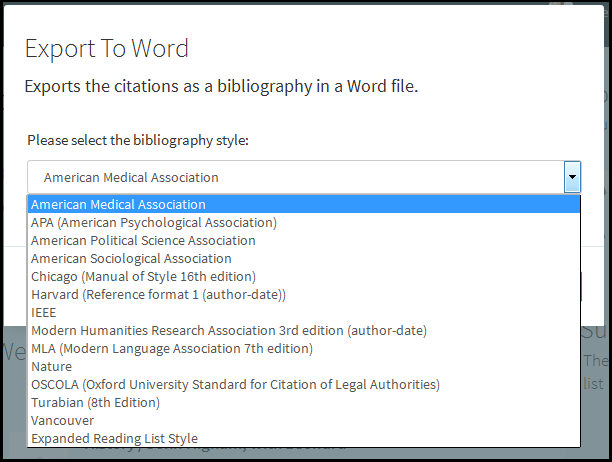Open the bibliography style dropdown arrow

572,177
